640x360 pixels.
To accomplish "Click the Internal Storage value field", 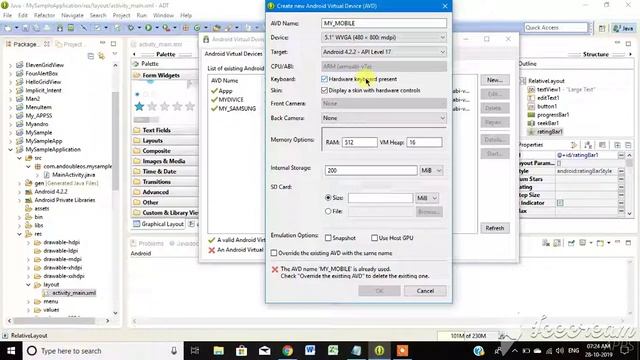I will click(x=371, y=170).
